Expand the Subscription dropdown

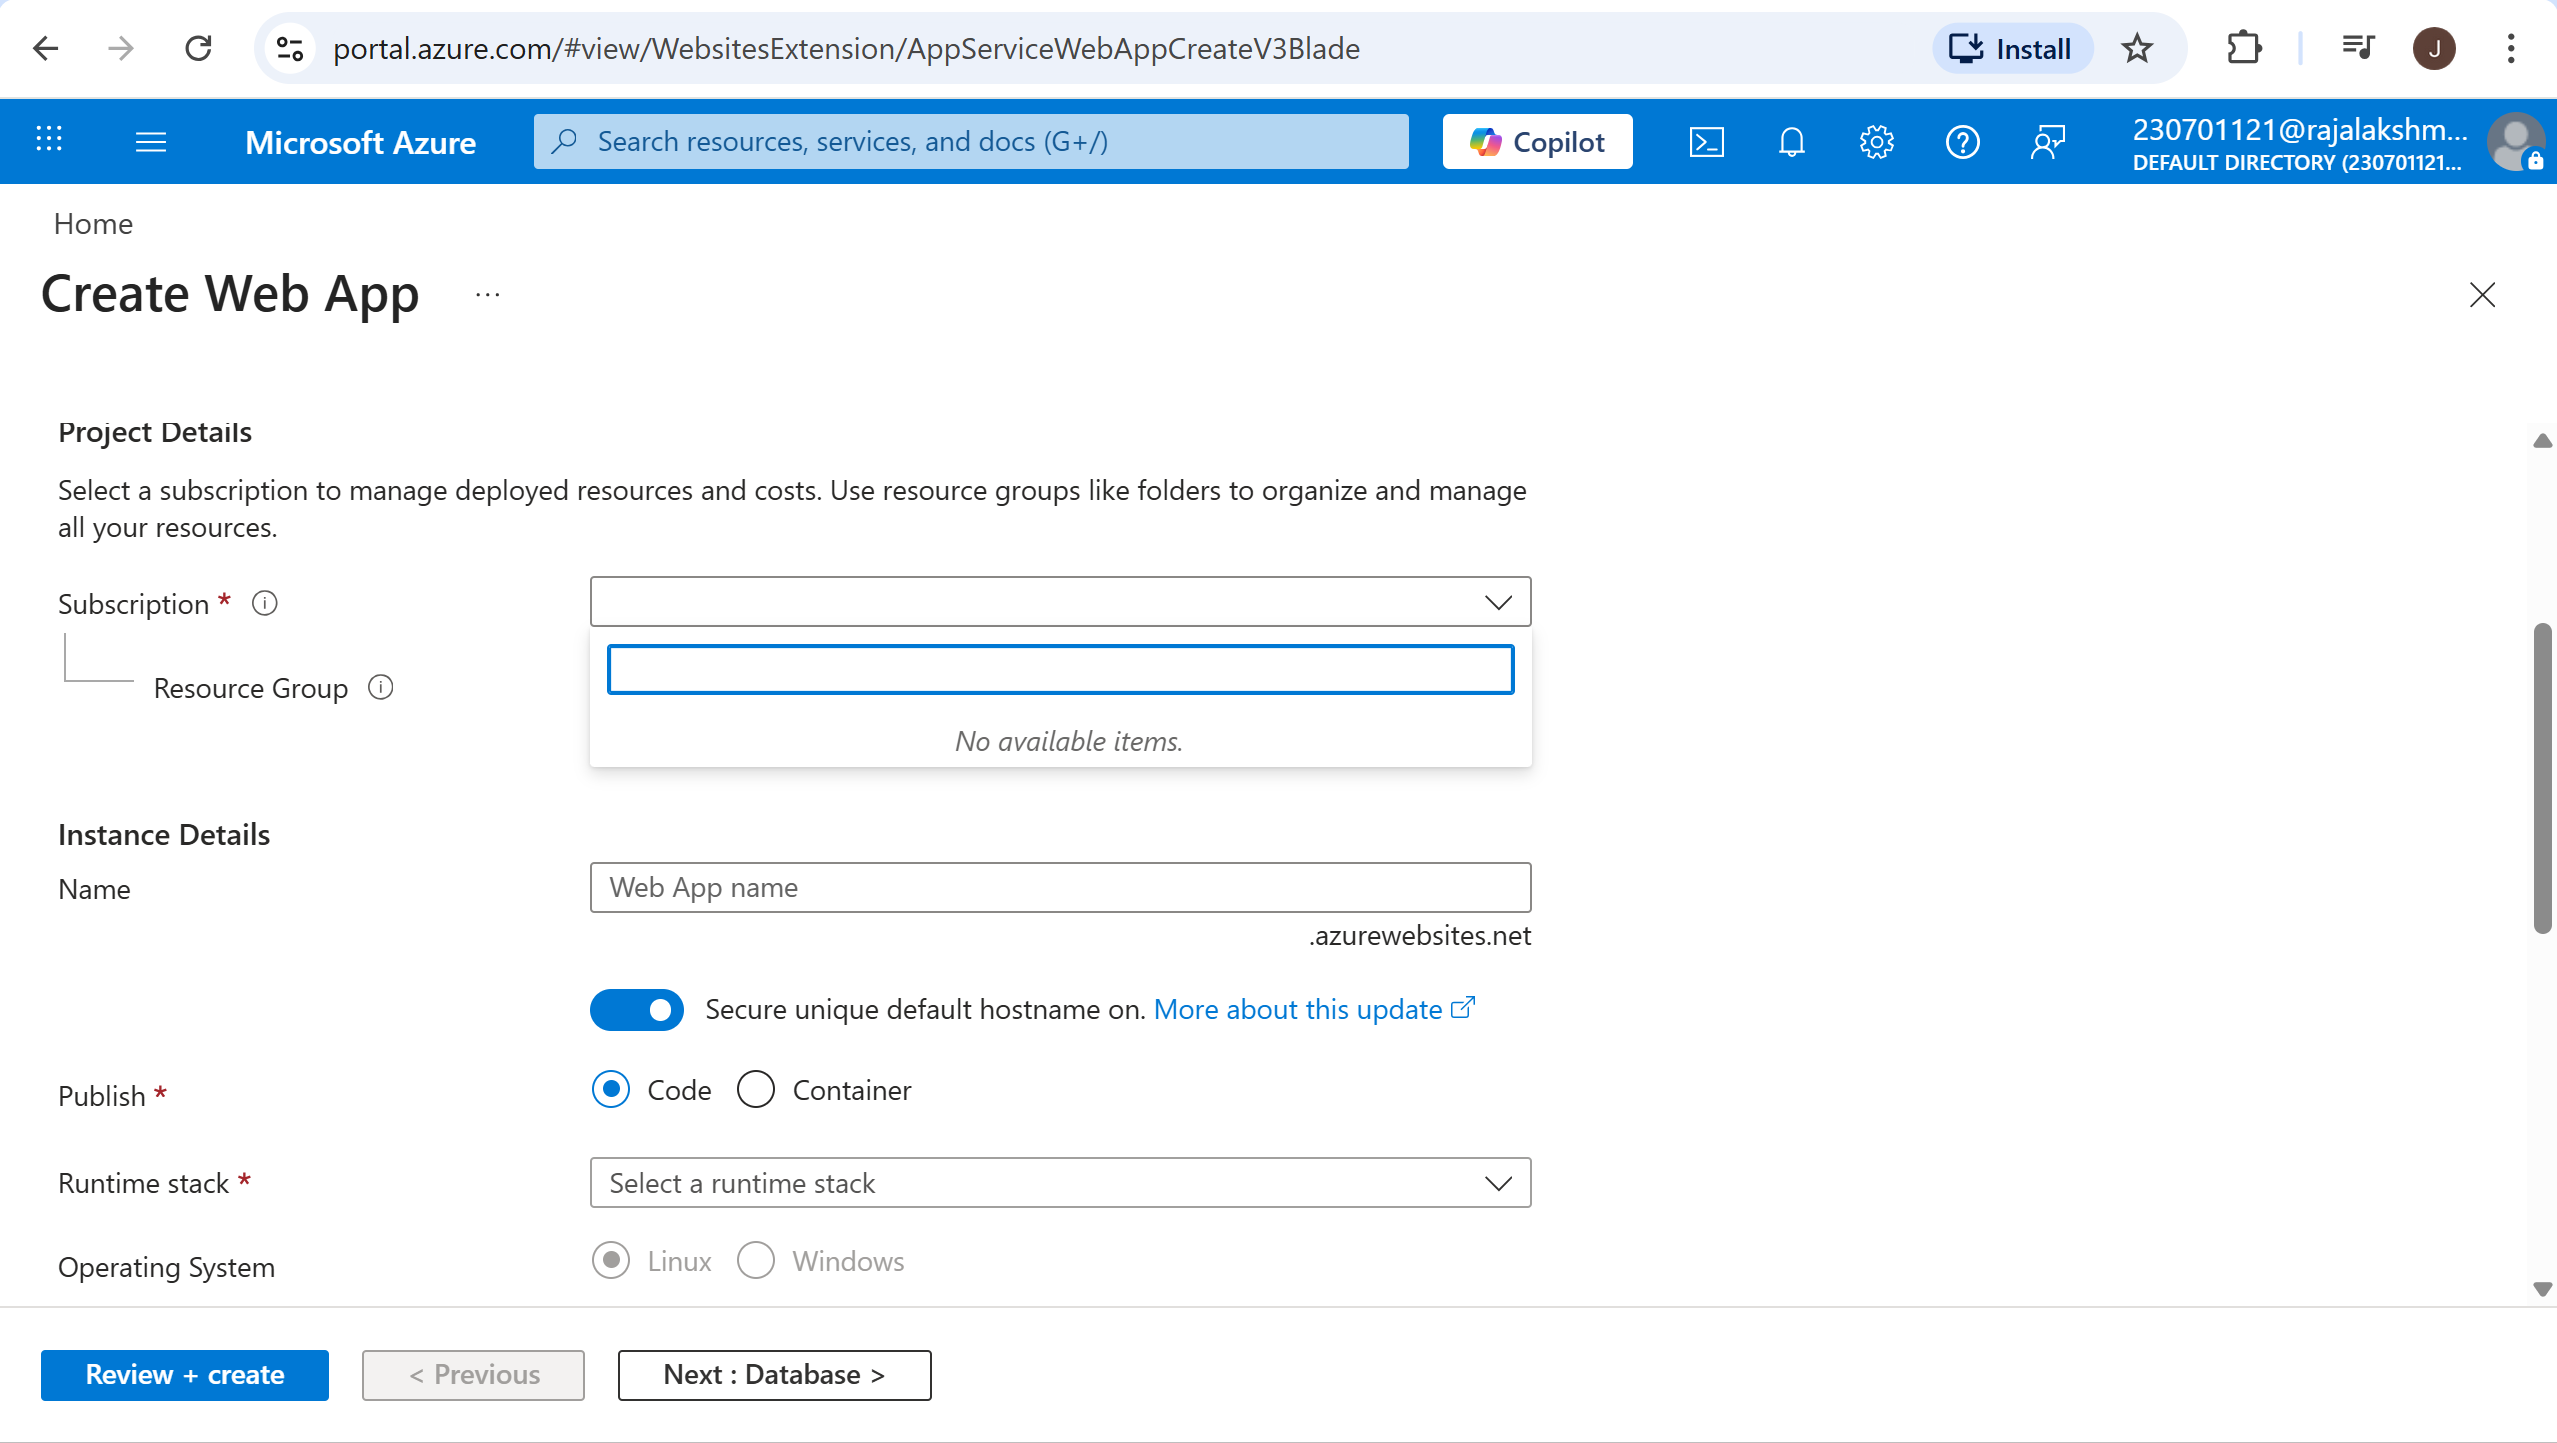[x=1060, y=601]
